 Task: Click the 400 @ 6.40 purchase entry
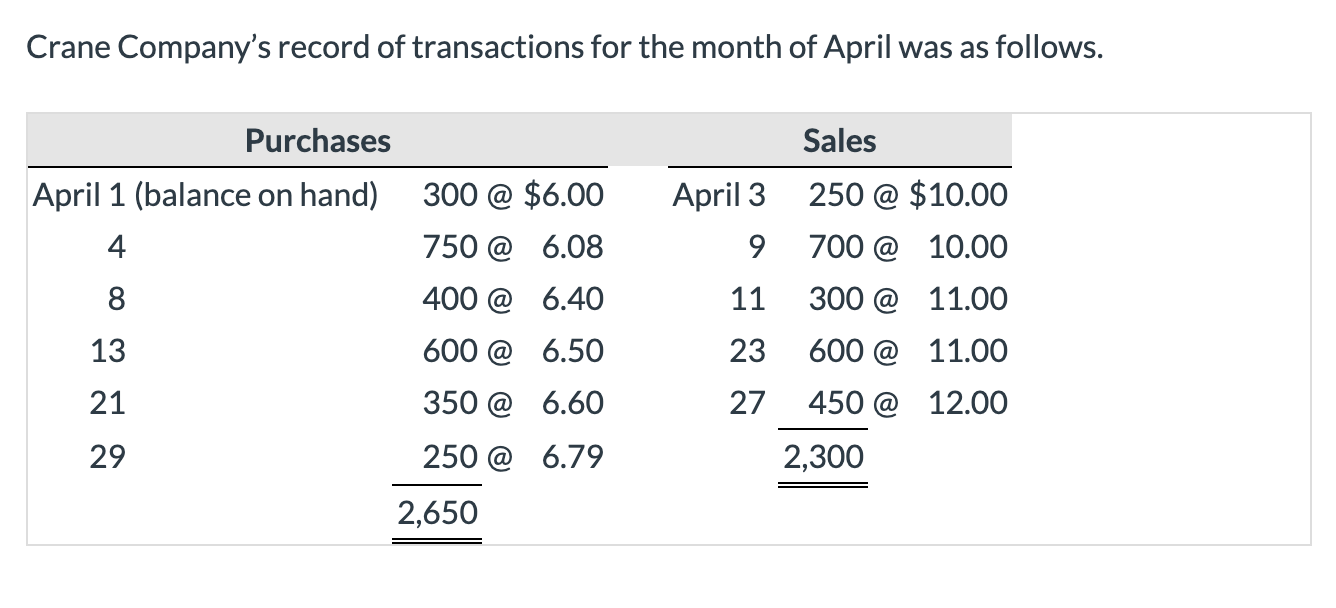point(513,299)
